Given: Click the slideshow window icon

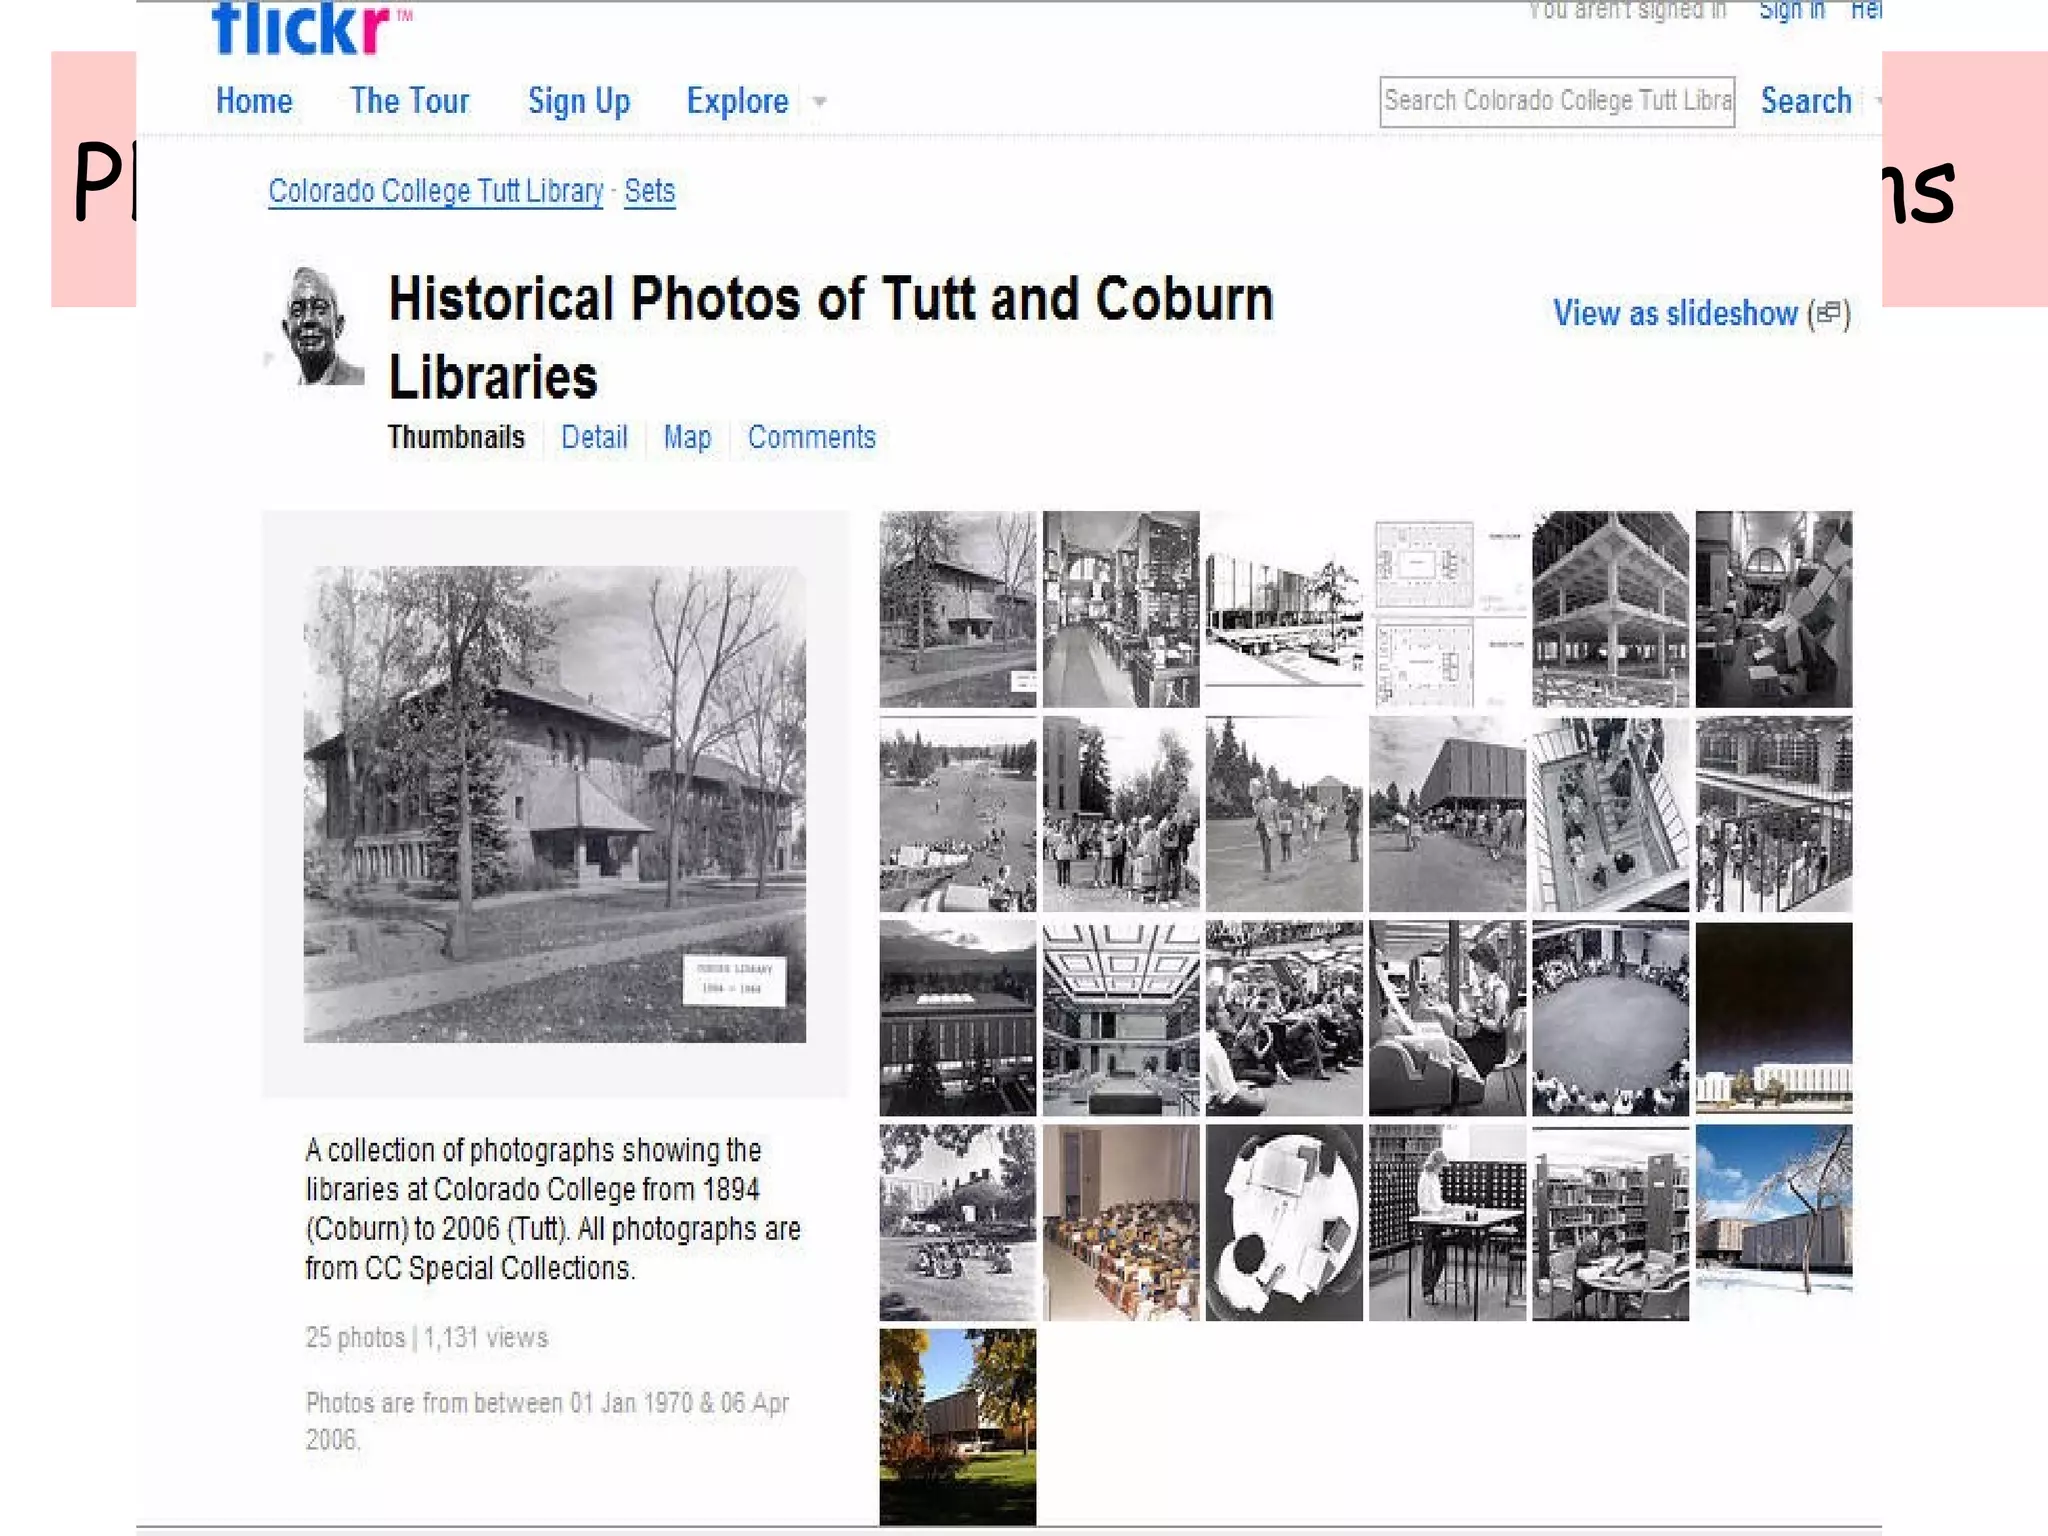Looking at the screenshot, I should coord(1829,314).
